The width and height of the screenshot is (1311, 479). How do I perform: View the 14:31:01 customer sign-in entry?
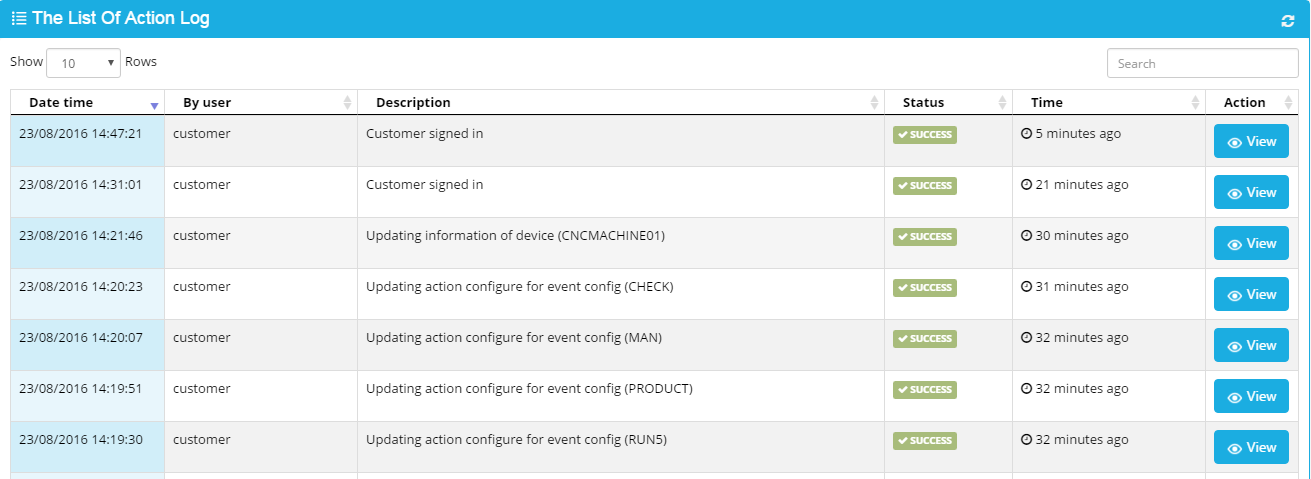(x=1251, y=193)
